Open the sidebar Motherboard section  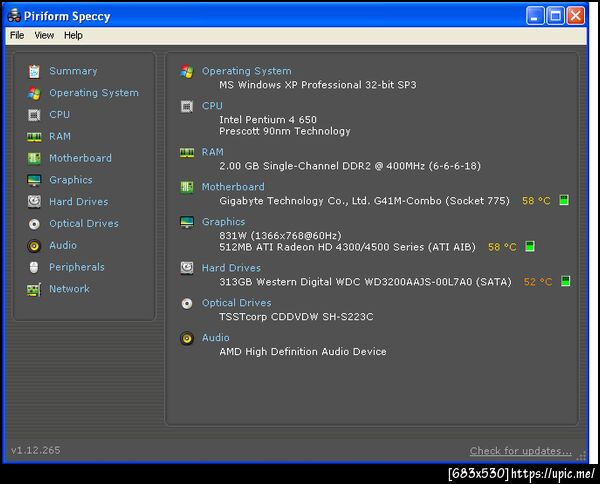coord(80,158)
